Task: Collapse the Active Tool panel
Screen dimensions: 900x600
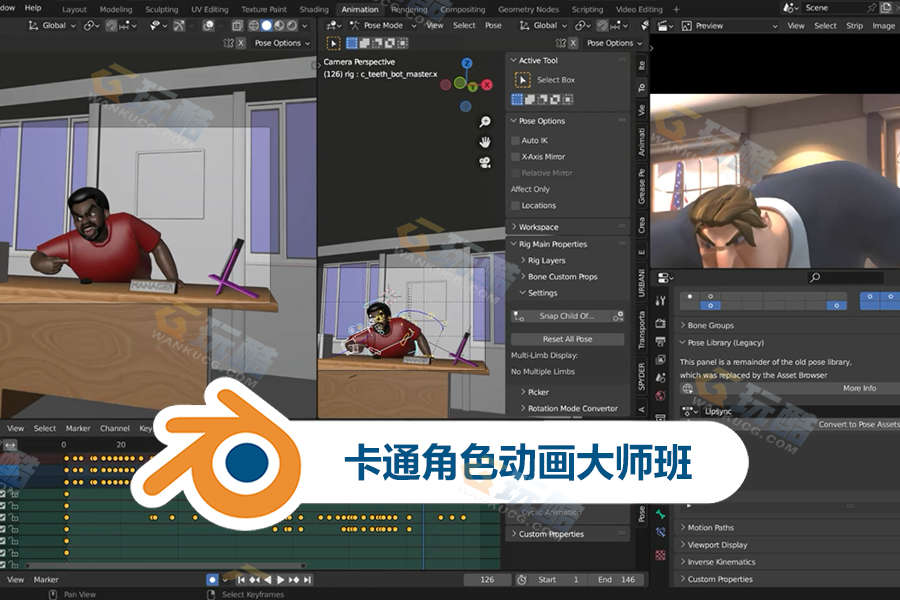Action: 514,60
